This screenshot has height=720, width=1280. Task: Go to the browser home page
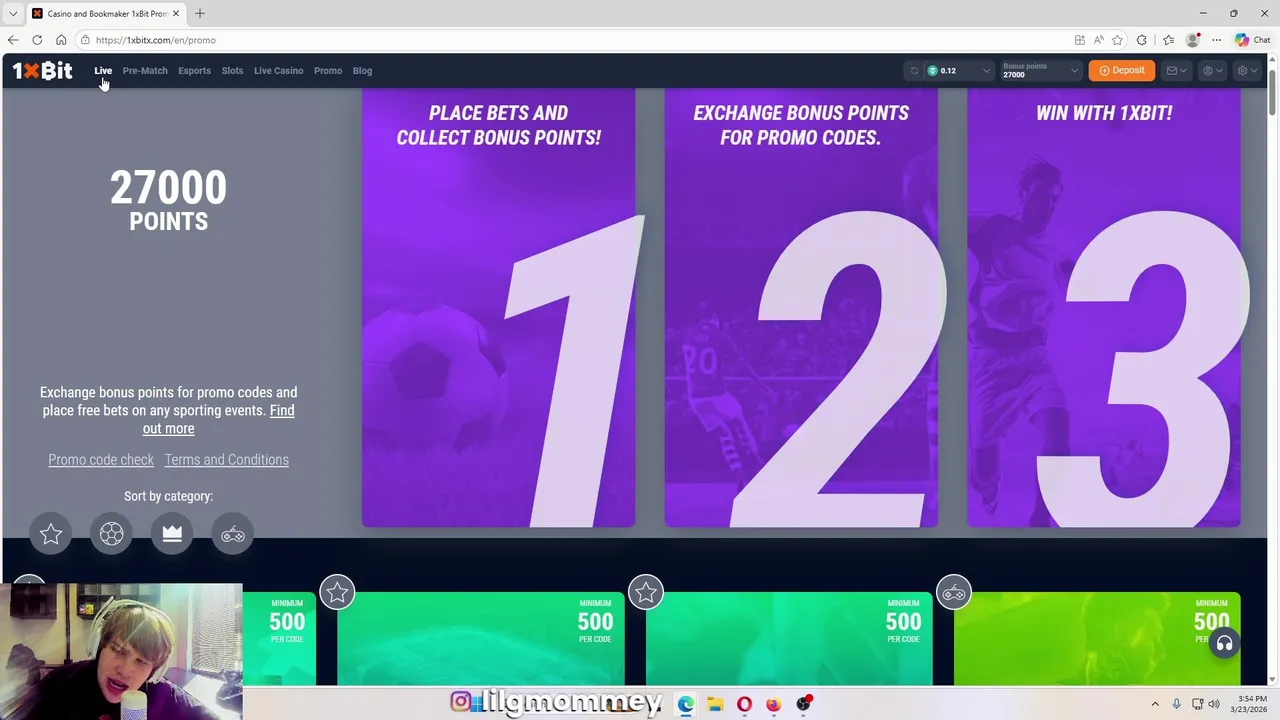tap(61, 40)
